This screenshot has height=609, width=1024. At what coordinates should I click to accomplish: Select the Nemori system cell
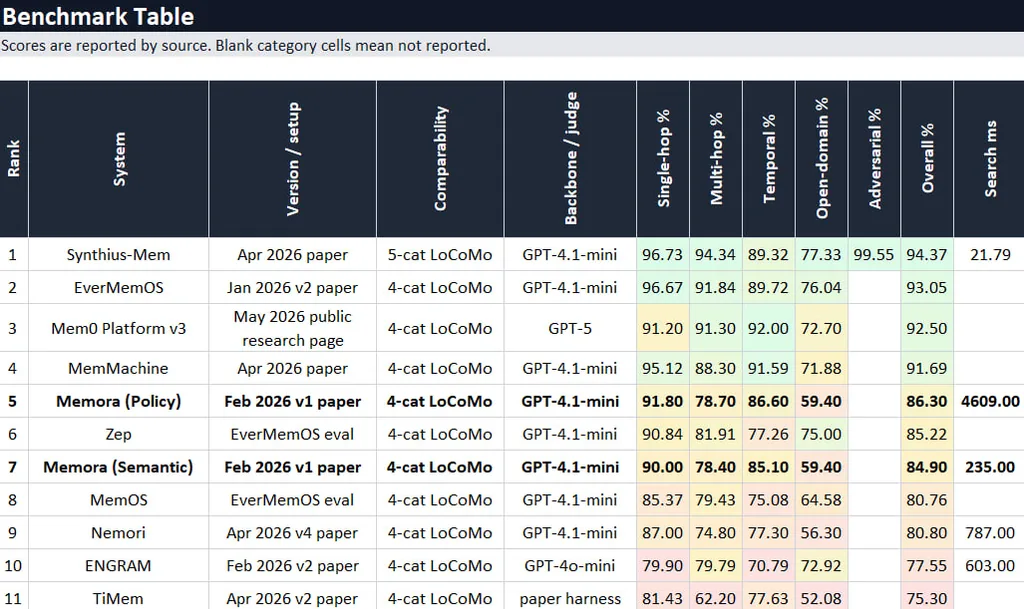tap(118, 533)
